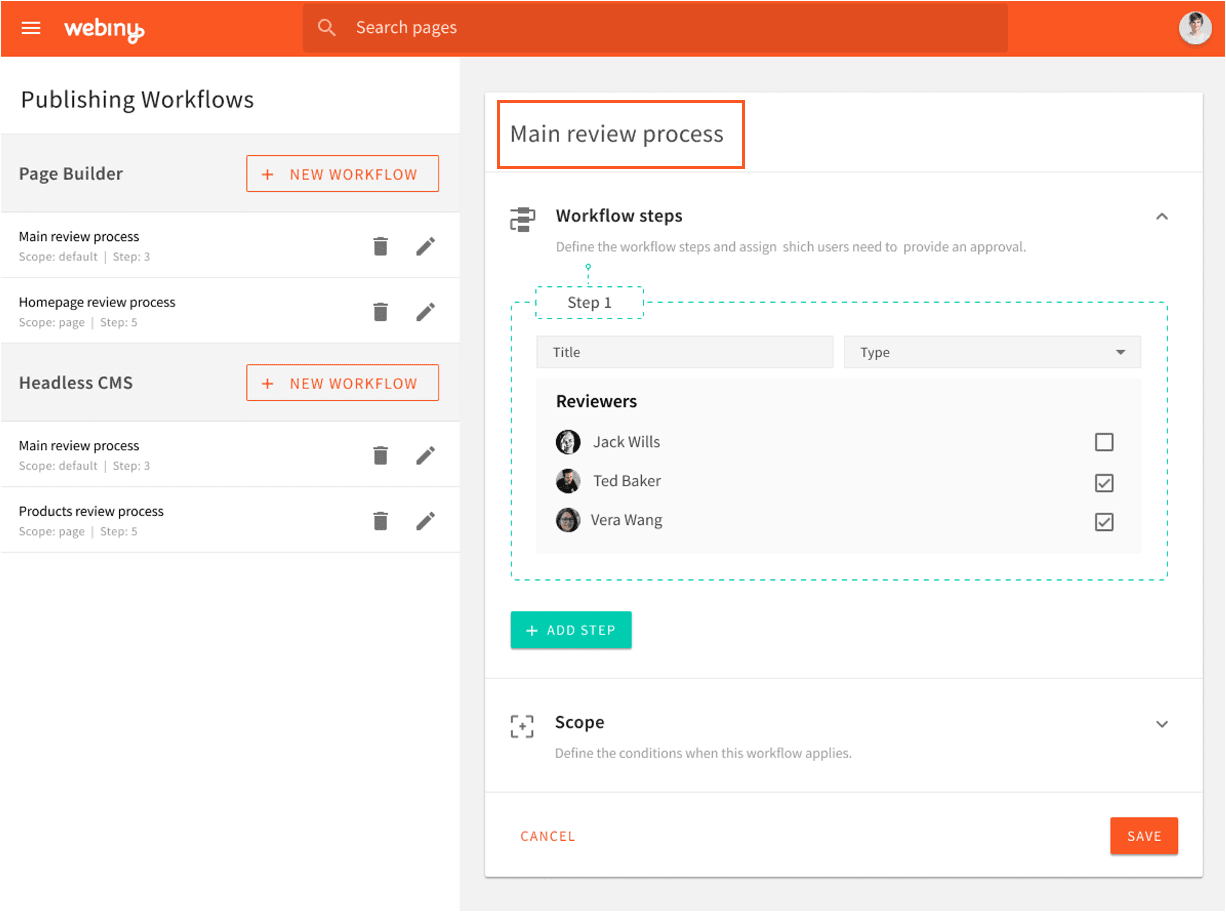Uncheck the Ted Baker reviewer checkbox
The width and height of the screenshot is (1226, 912).
[1104, 483]
